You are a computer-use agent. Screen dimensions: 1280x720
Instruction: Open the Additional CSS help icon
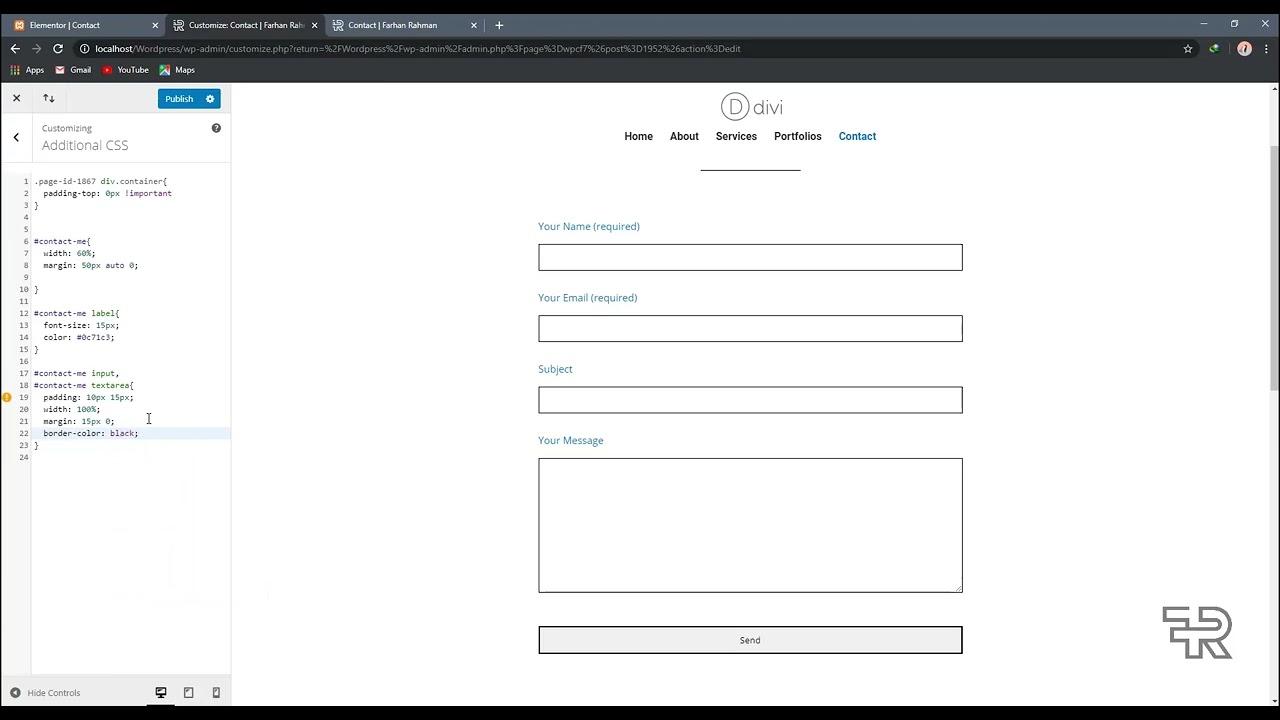pyautogui.click(x=216, y=128)
